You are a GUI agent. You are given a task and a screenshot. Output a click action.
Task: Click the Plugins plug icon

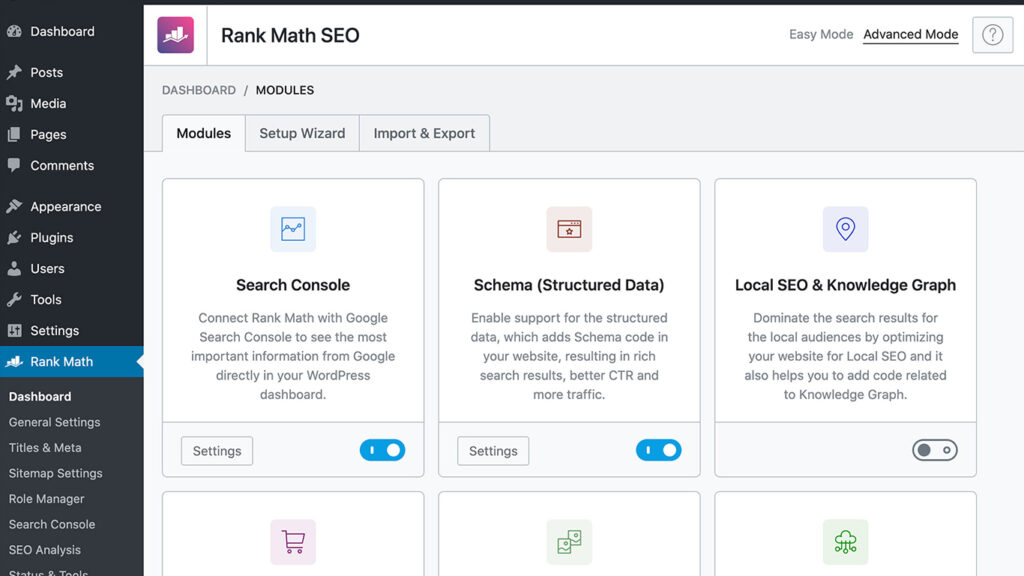(x=14, y=238)
